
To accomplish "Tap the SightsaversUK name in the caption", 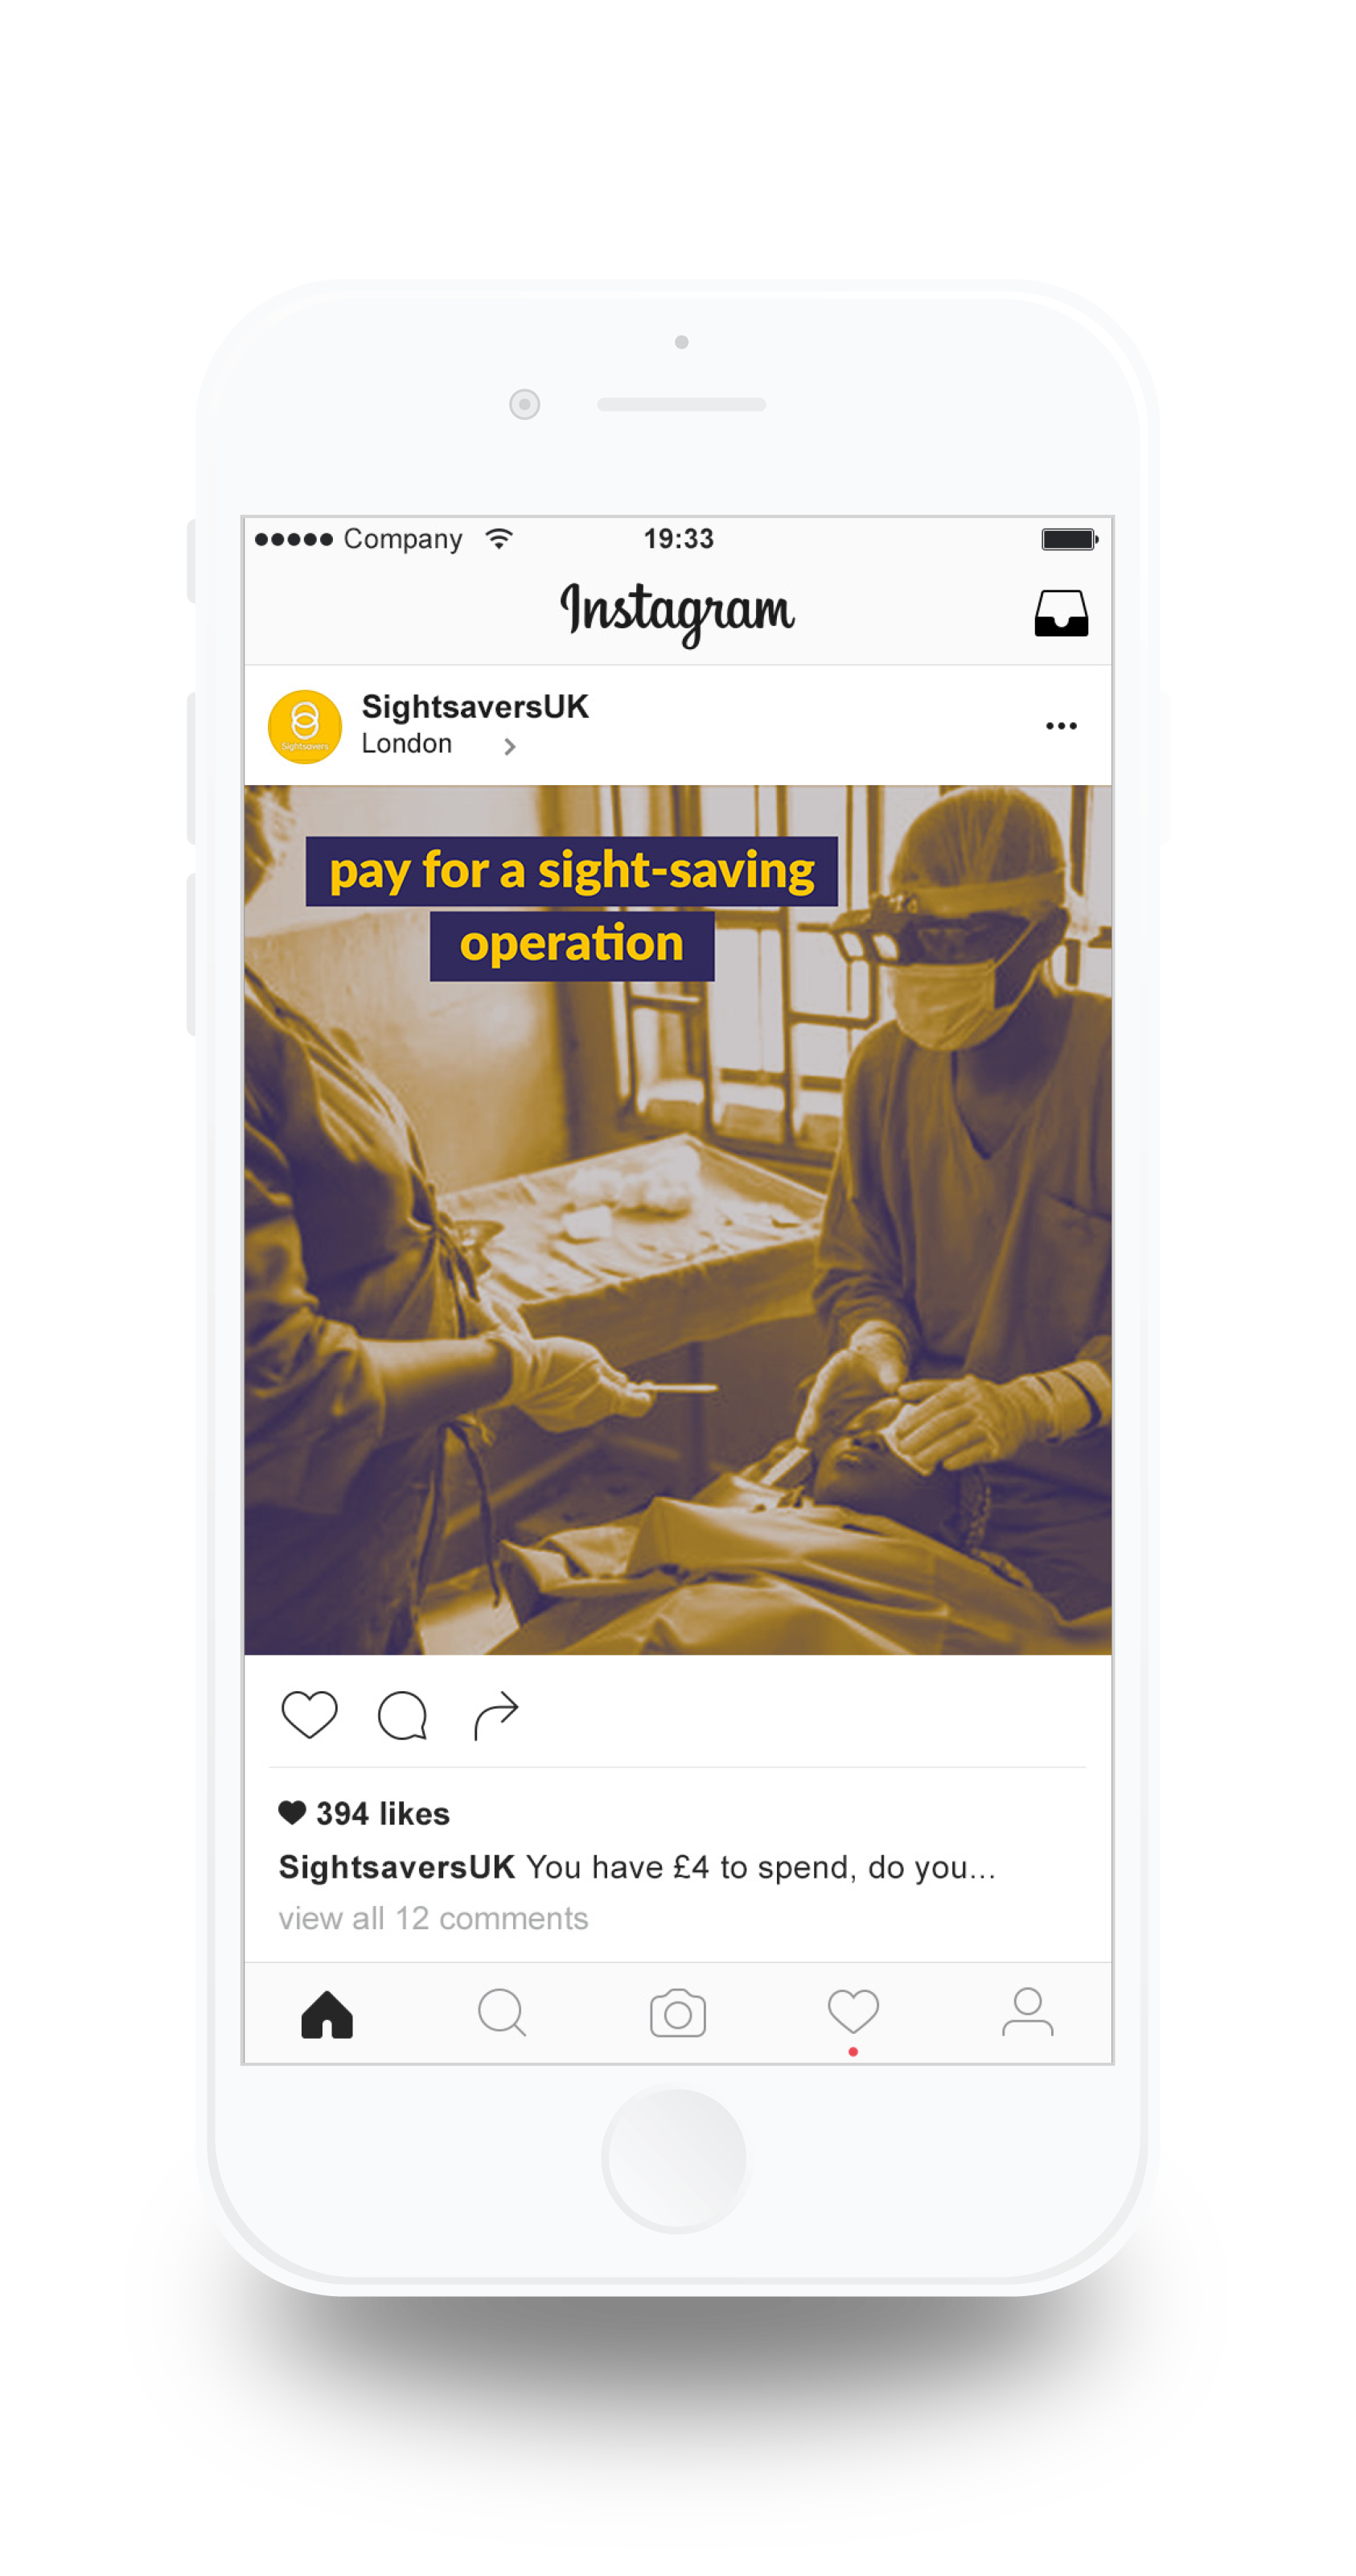I will pyautogui.click(x=397, y=1867).
